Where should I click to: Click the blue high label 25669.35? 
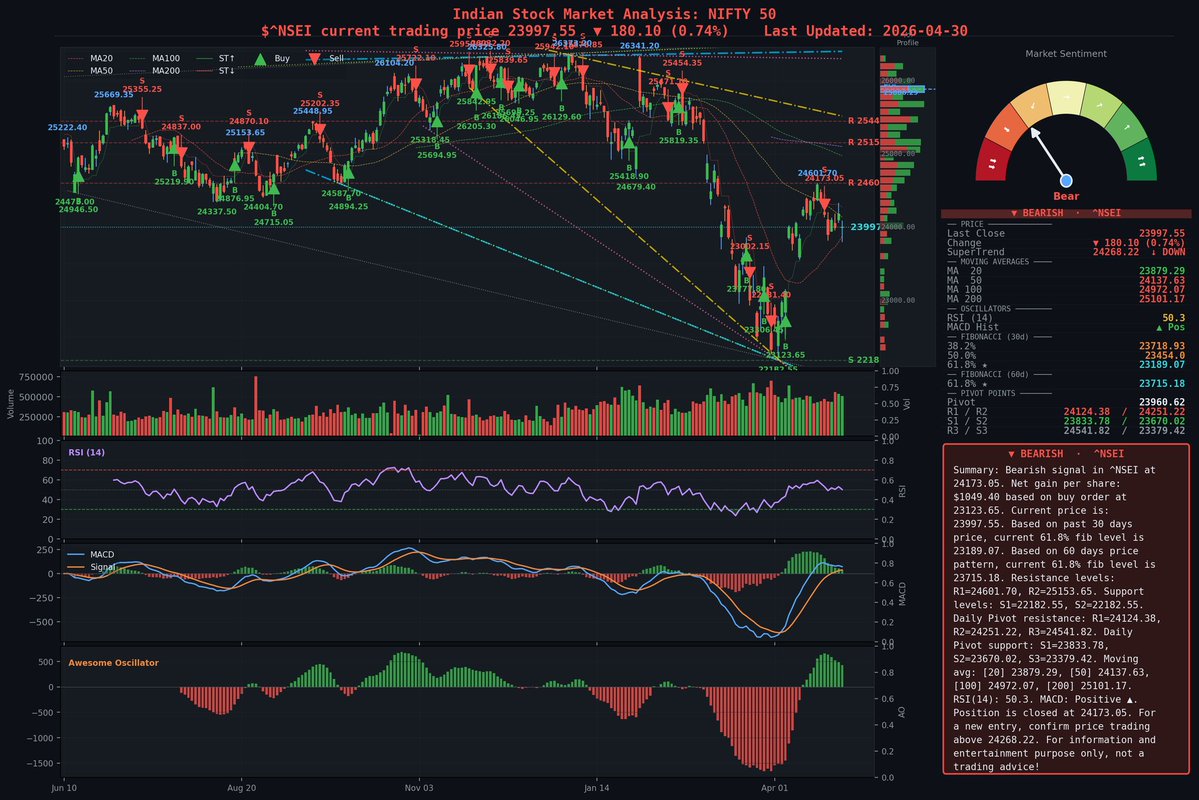(x=113, y=95)
